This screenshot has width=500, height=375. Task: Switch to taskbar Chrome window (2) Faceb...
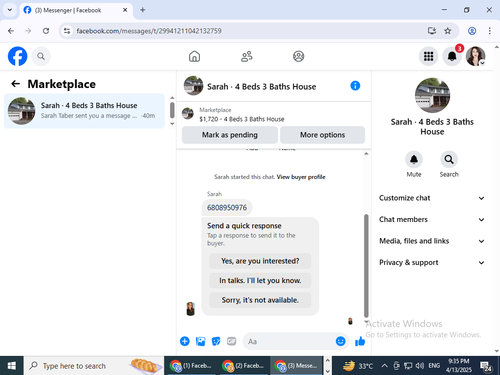[243, 366]
